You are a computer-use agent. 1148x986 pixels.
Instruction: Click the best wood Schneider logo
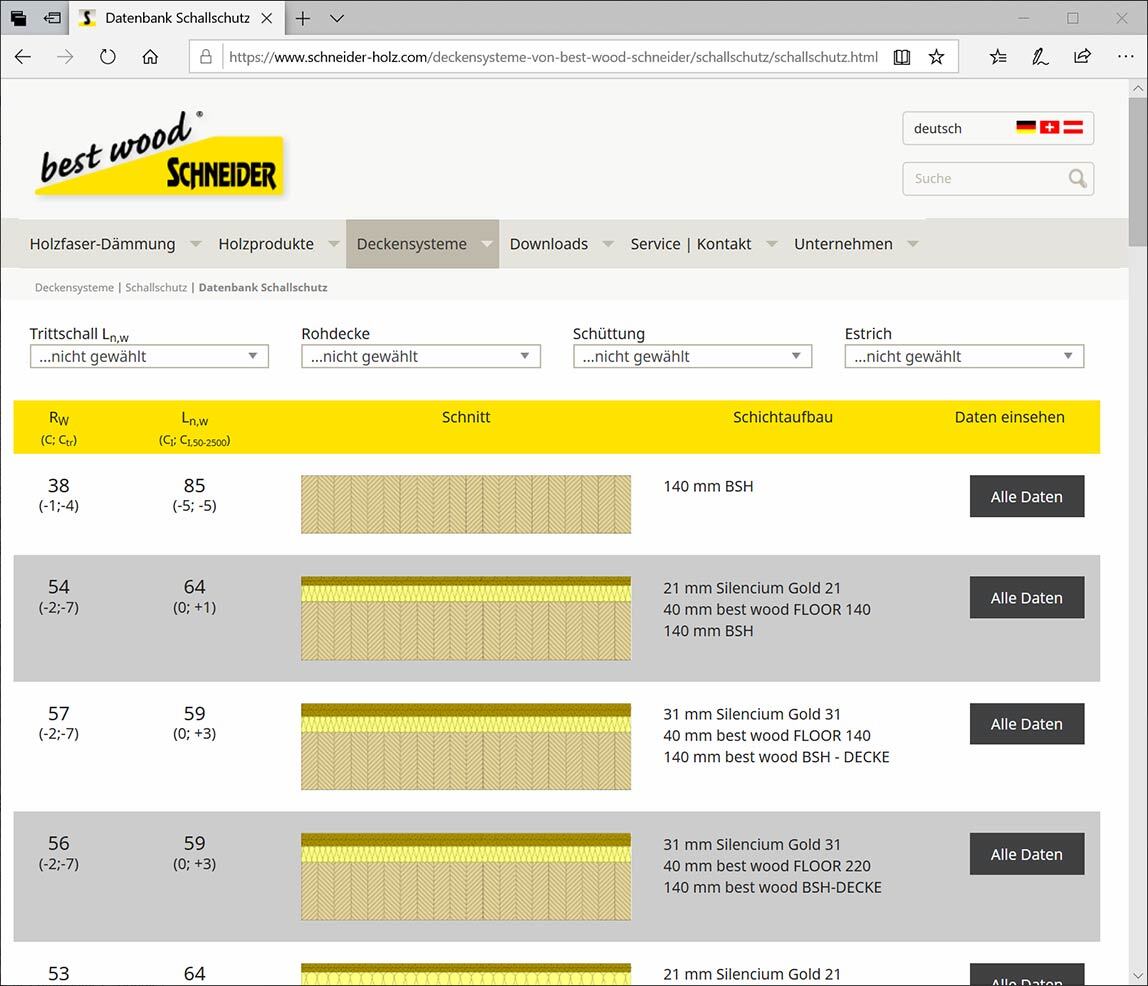click(159, 152)
